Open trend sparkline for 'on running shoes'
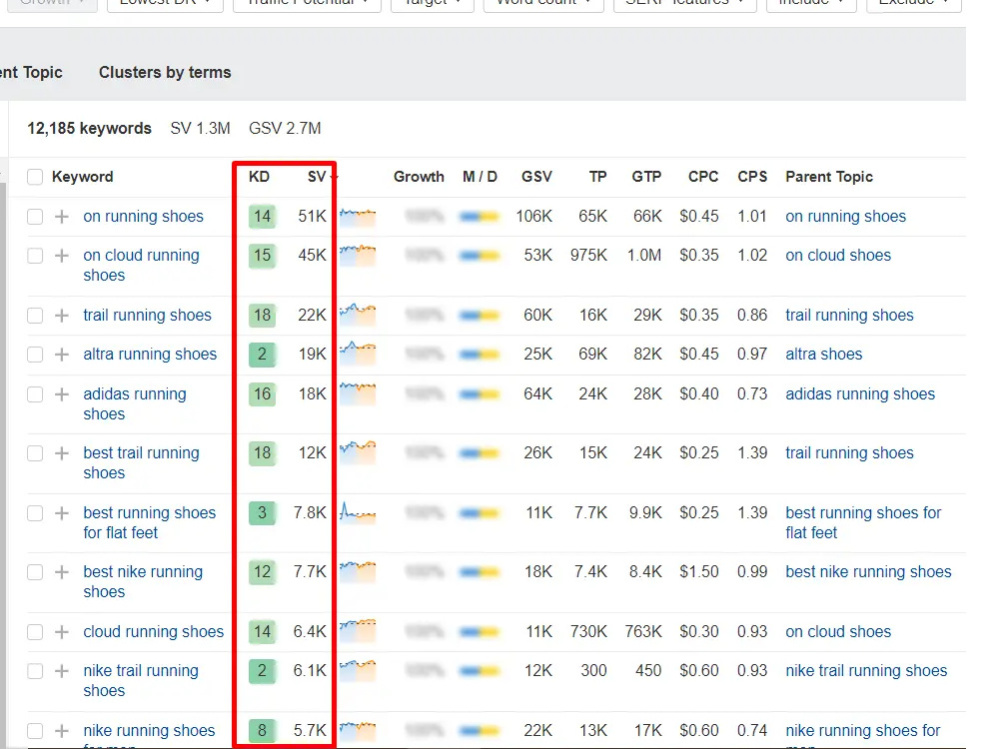The width and height of the screenshot is (1000, 749). (x=357, y=216)
